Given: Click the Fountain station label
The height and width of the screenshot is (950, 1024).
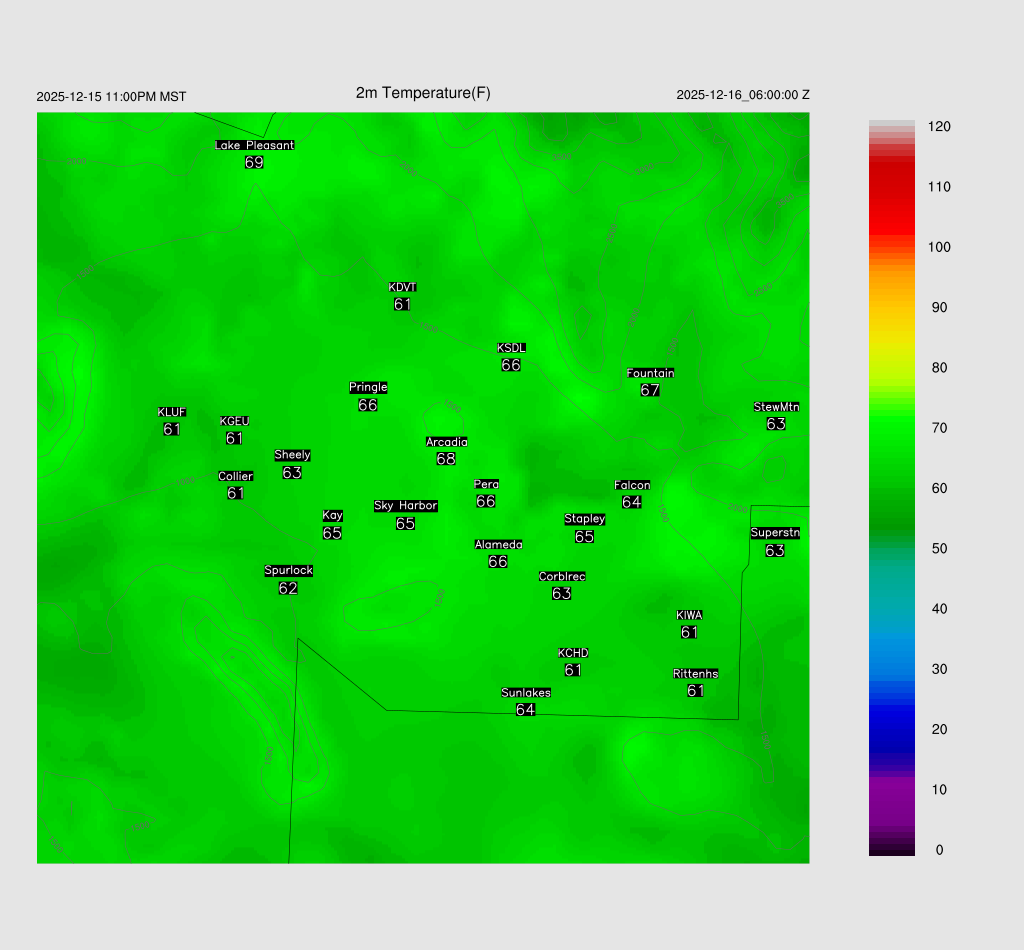Looking at the screenshot, I should click(x=650, y=373).
